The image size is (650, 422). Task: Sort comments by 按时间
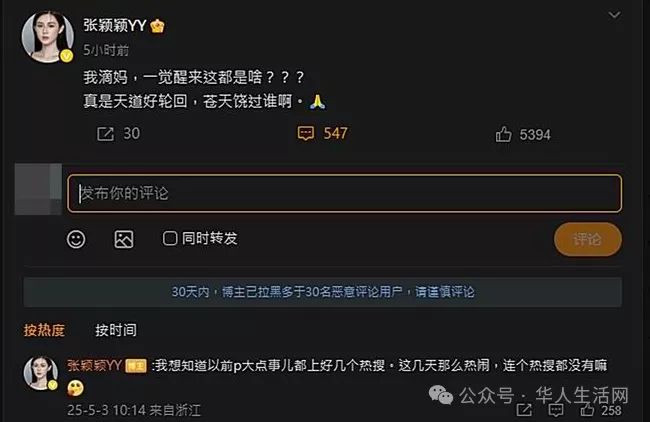[116, 330]
